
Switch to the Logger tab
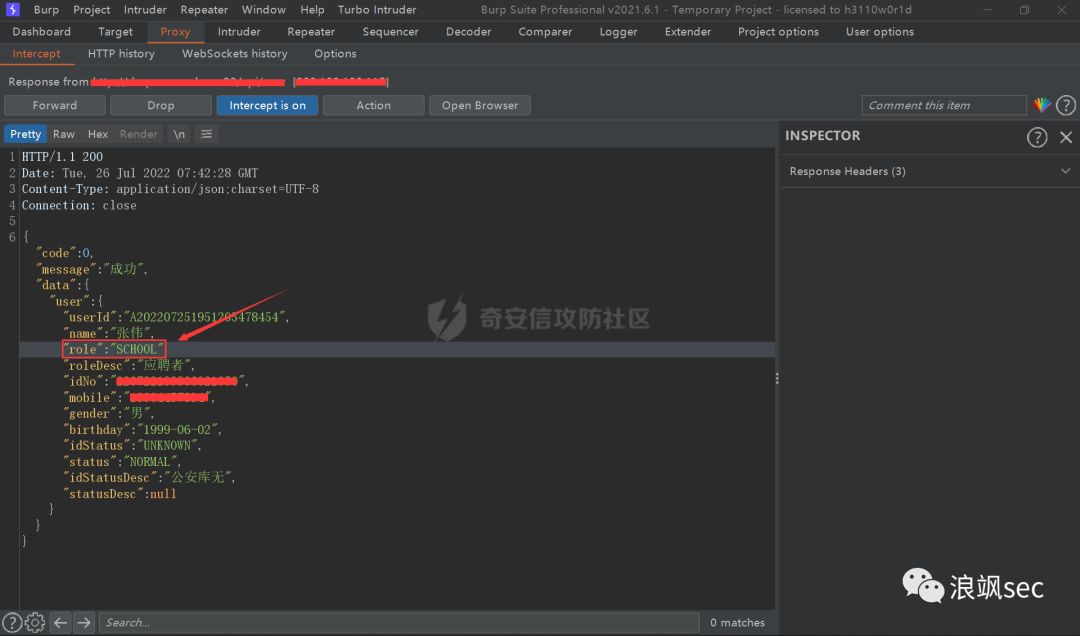pos(618,32)
